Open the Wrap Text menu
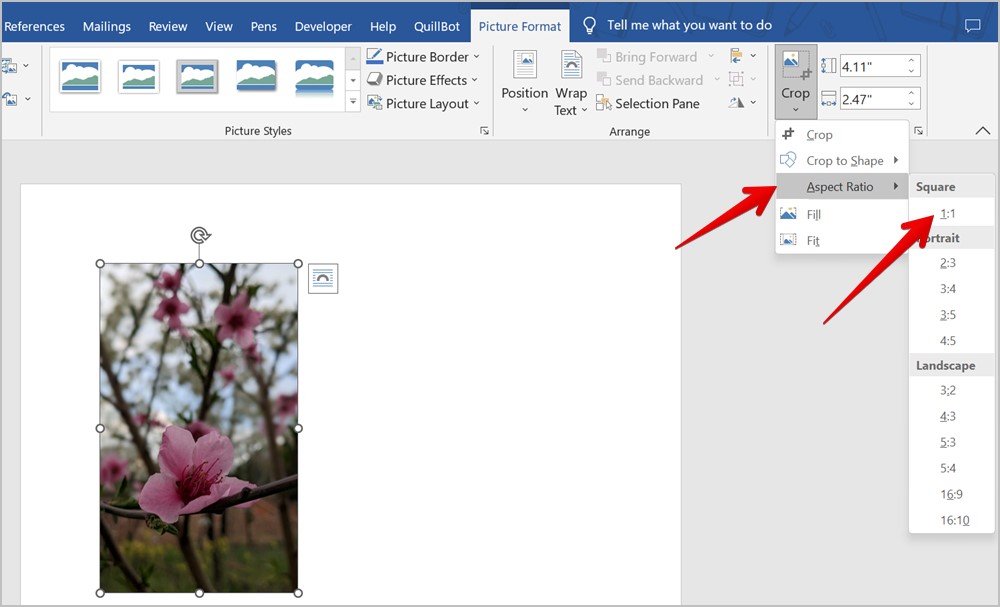 [x=570, y=83]
